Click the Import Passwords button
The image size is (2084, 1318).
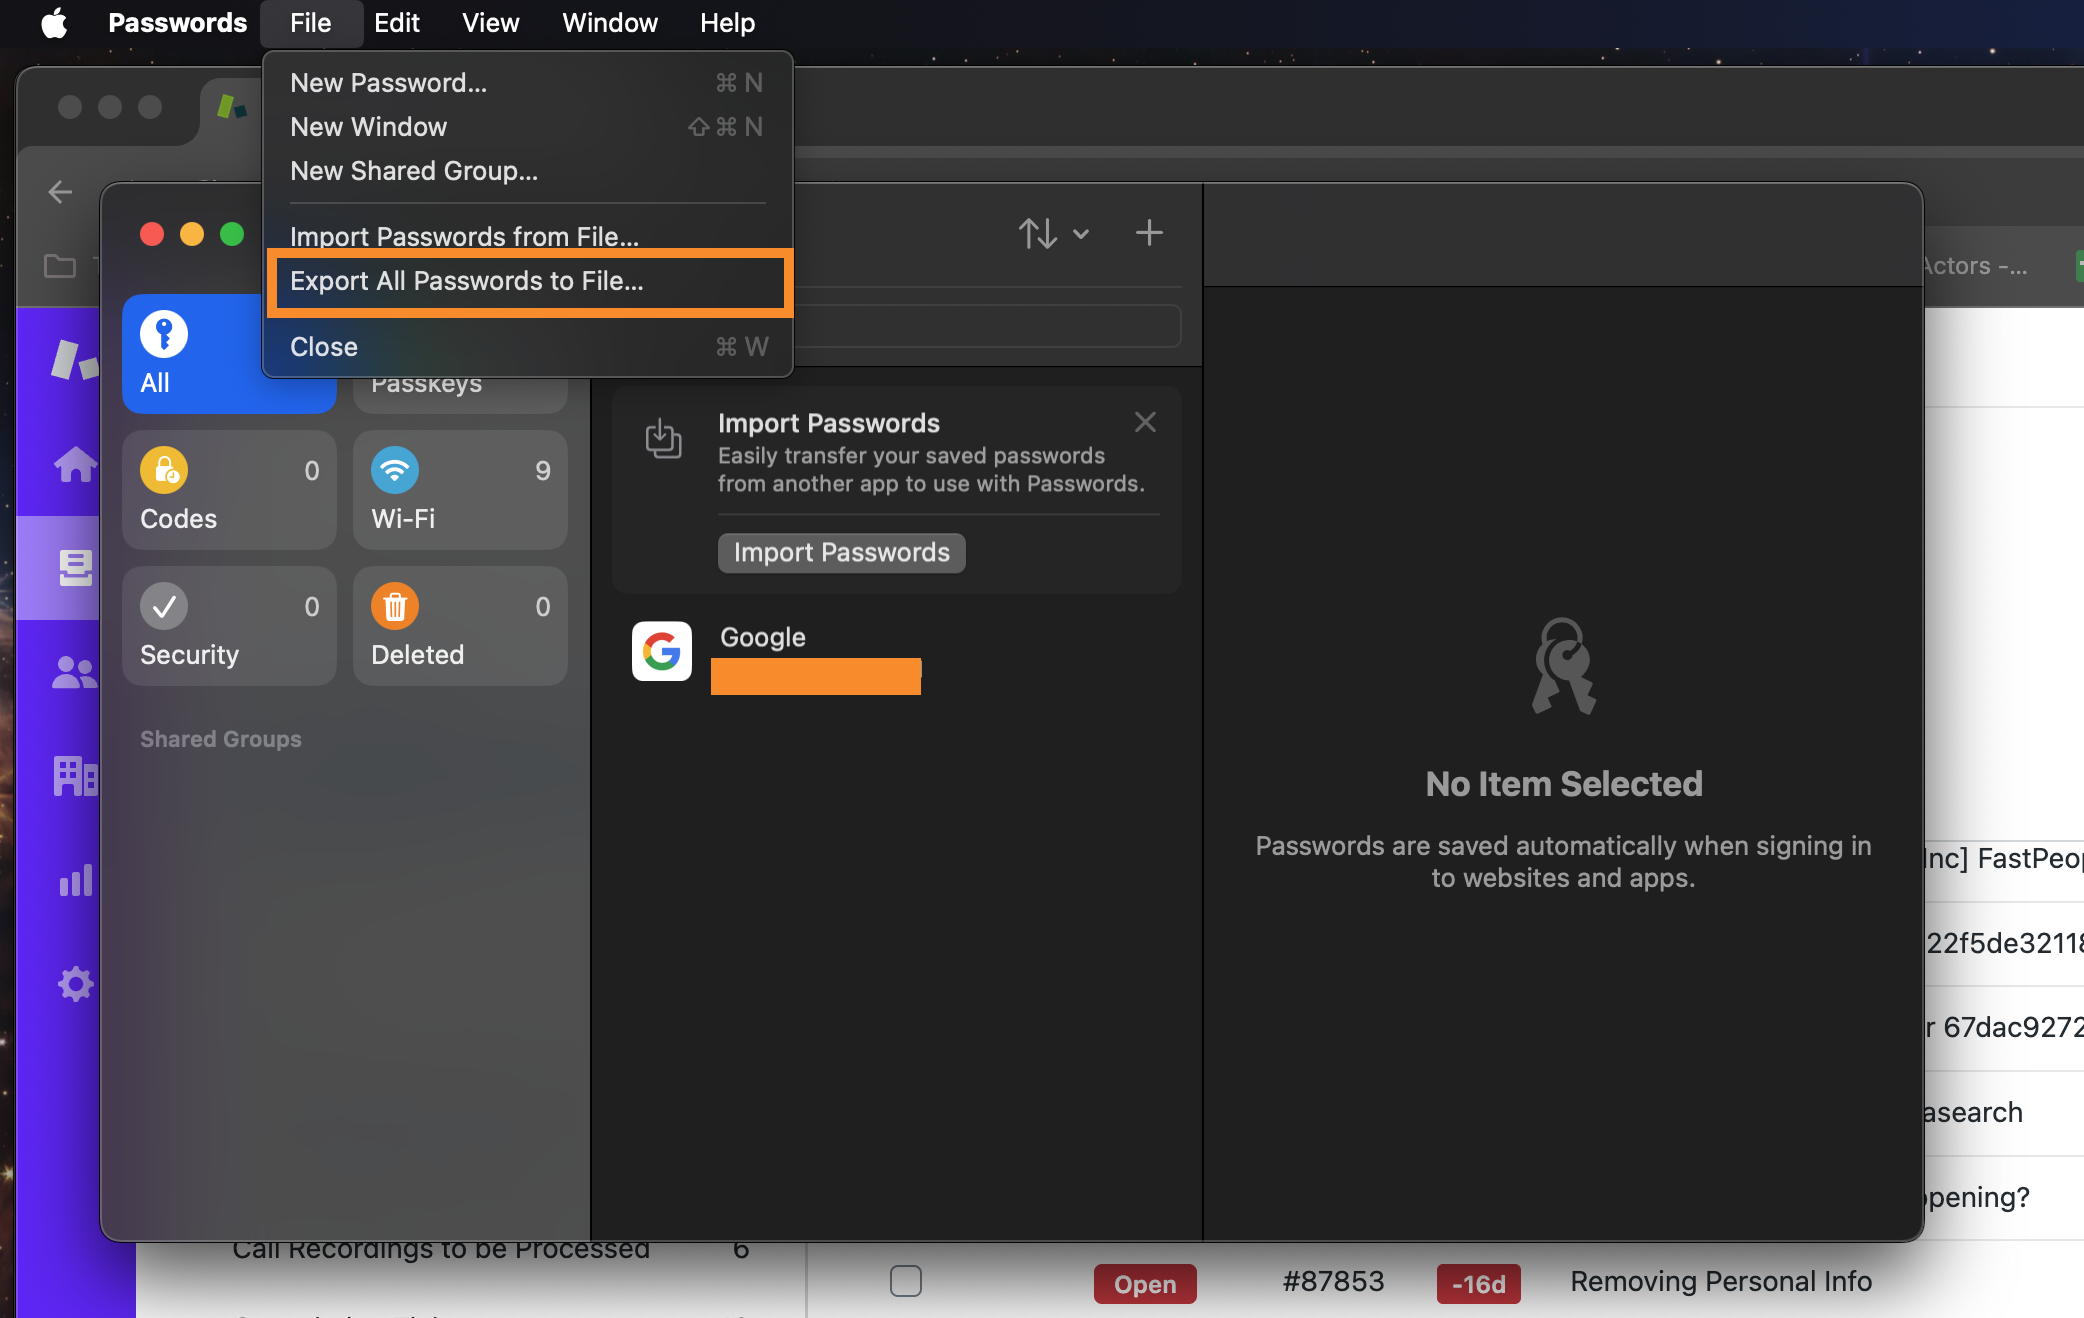(x=841, y=552)
